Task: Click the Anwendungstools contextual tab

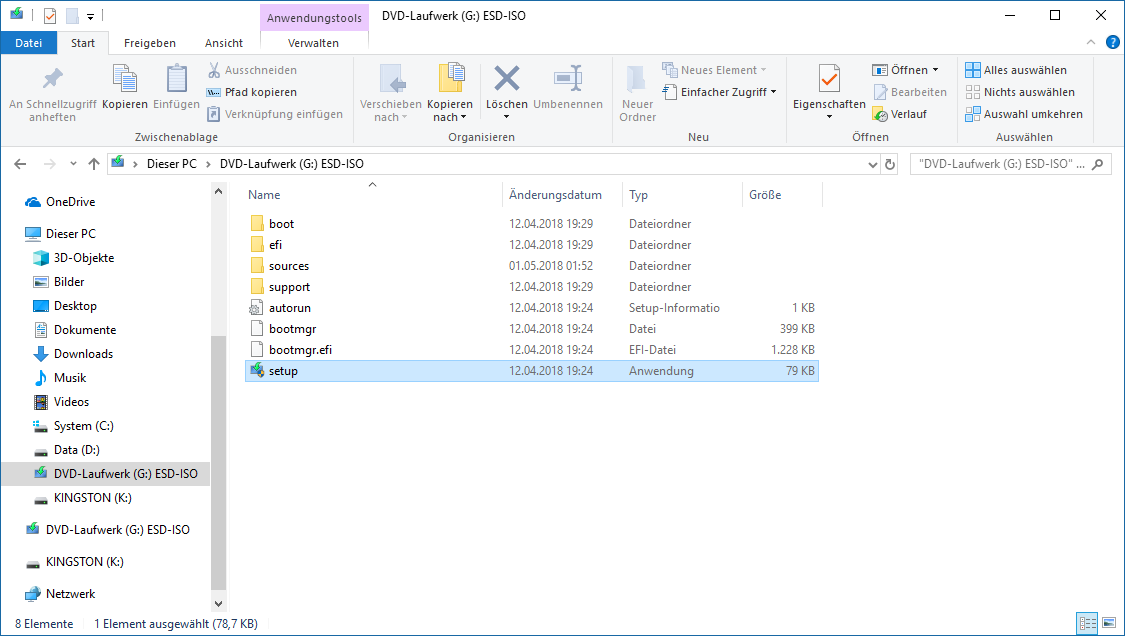Action: 314,17
